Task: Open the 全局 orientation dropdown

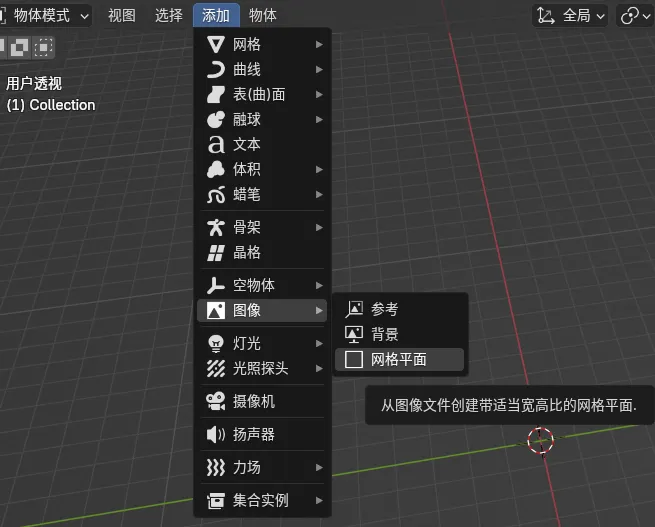Action: tap(570, 16)
